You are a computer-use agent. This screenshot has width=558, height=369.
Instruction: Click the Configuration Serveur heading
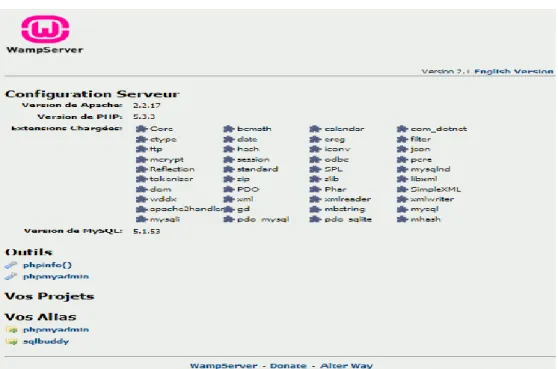[92, 94]
